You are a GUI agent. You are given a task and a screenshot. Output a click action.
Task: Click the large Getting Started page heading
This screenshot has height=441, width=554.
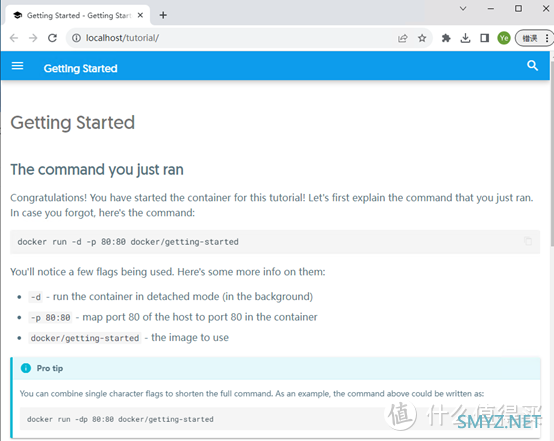(72, 123)
